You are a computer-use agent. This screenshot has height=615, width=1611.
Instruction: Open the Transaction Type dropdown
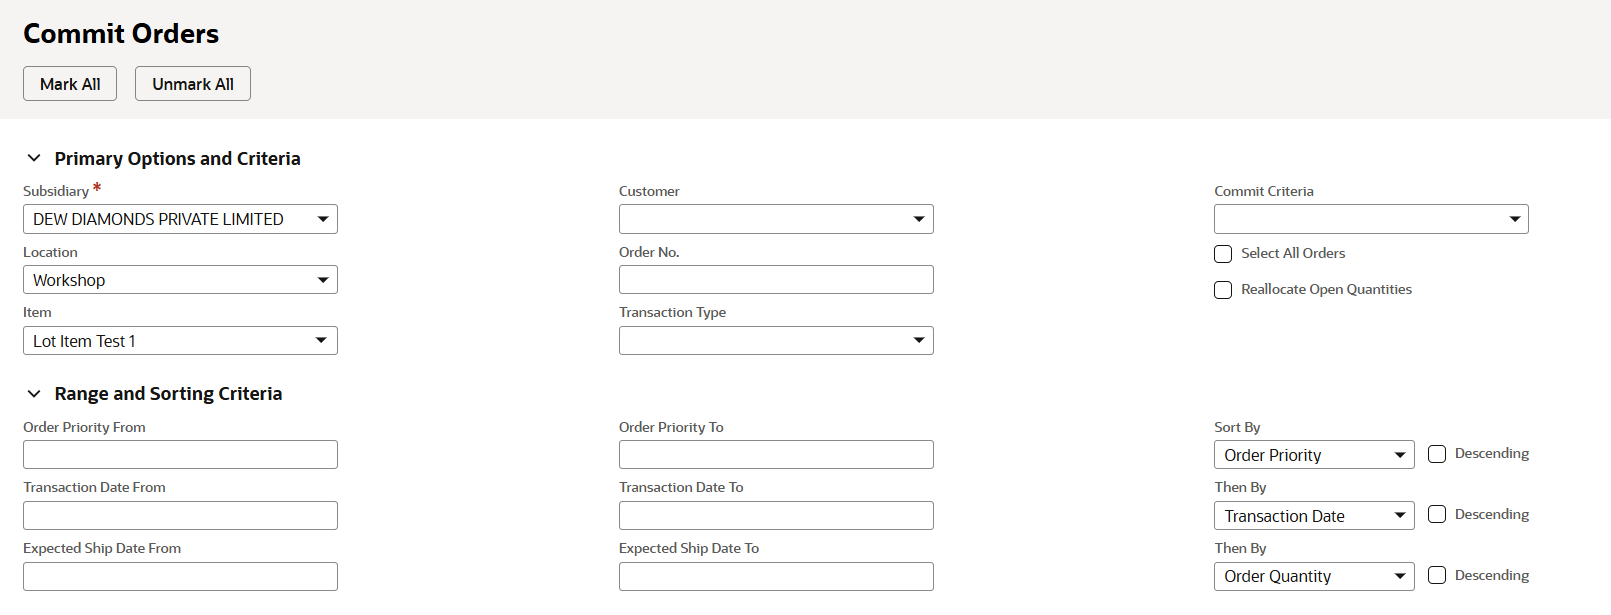776,341
